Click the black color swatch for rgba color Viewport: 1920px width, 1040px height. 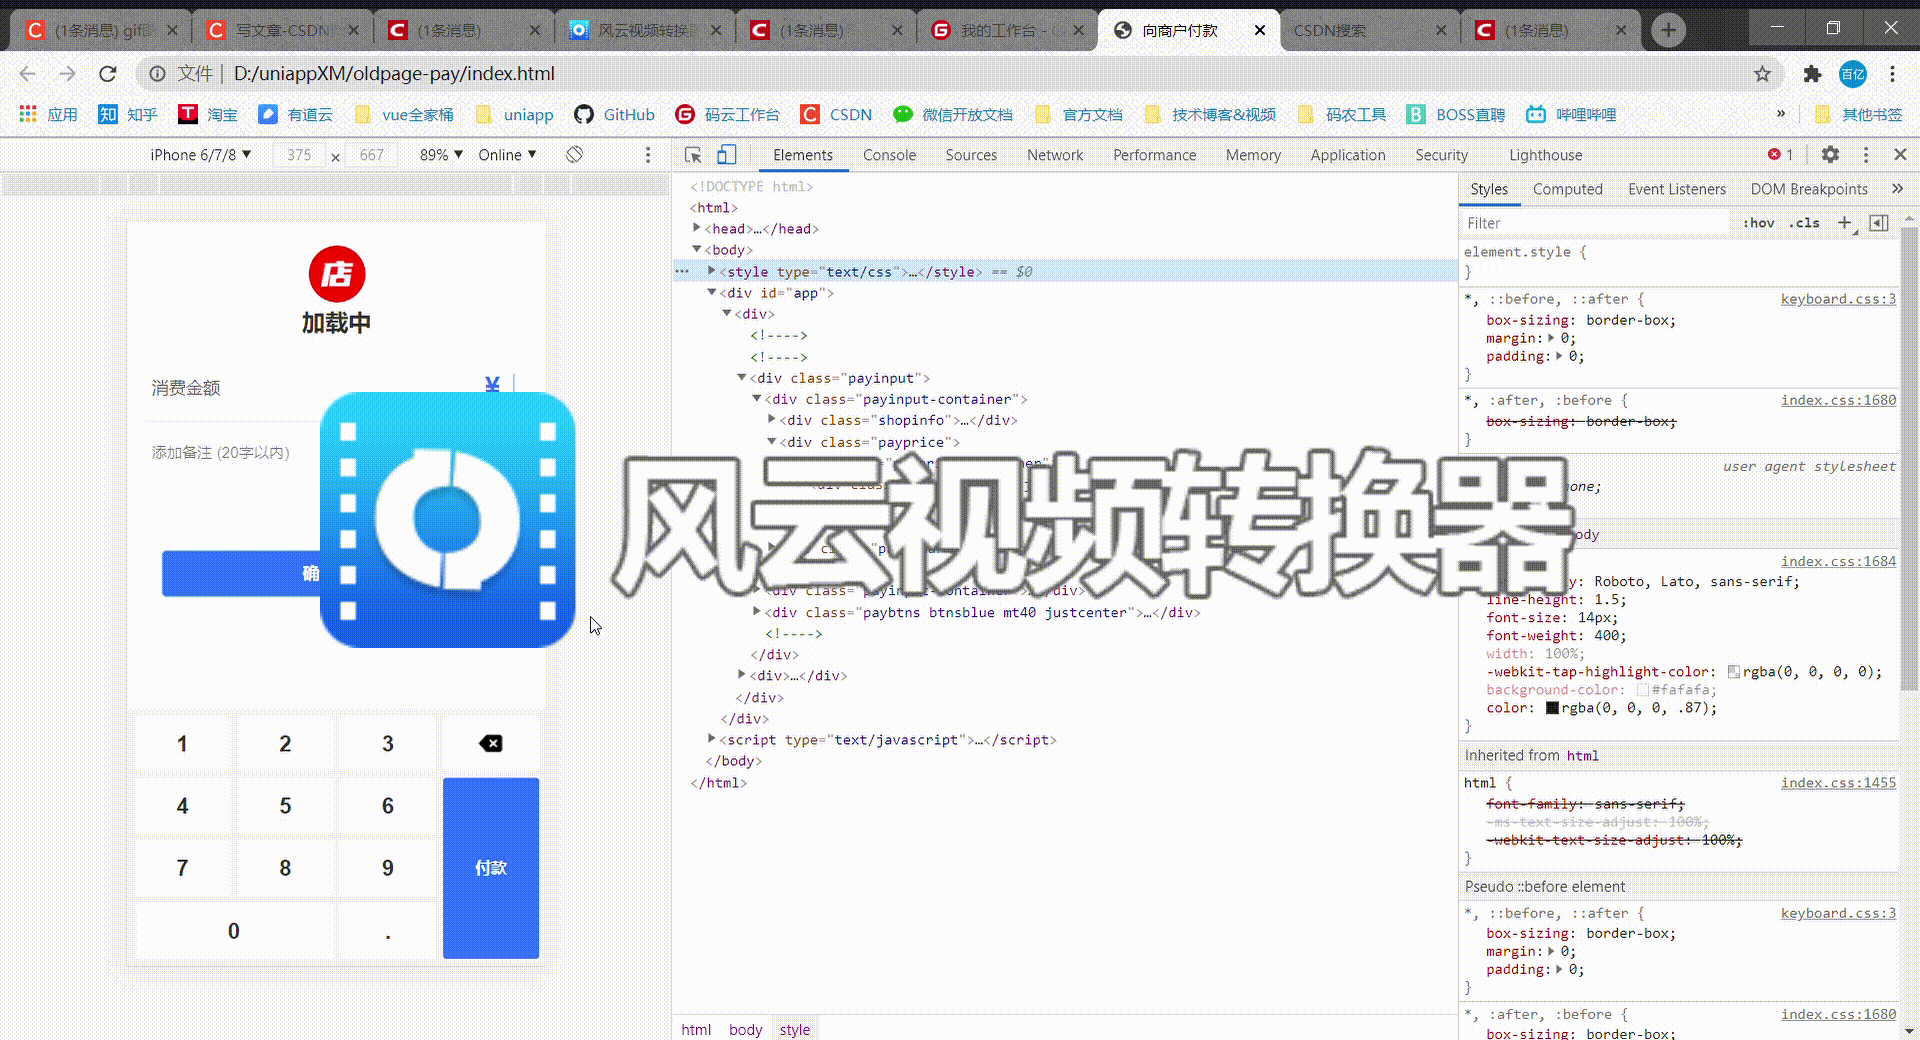tap(1551, 708)
